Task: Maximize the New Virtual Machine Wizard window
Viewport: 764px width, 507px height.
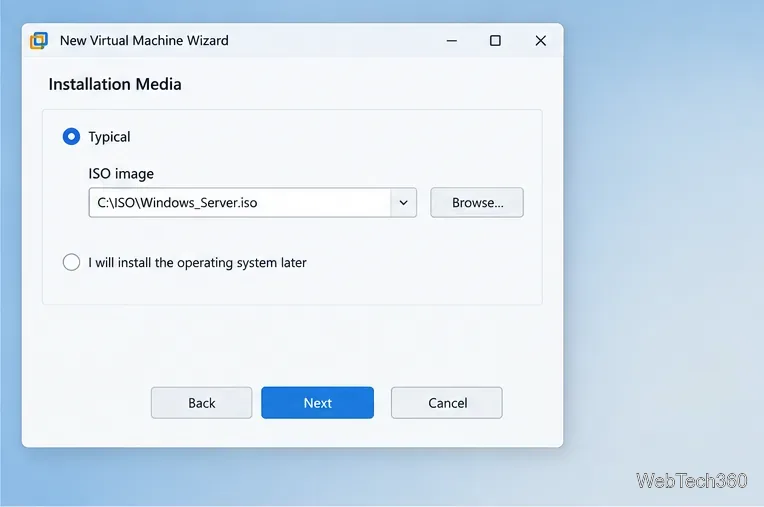Action: click(x=495, y=40)
